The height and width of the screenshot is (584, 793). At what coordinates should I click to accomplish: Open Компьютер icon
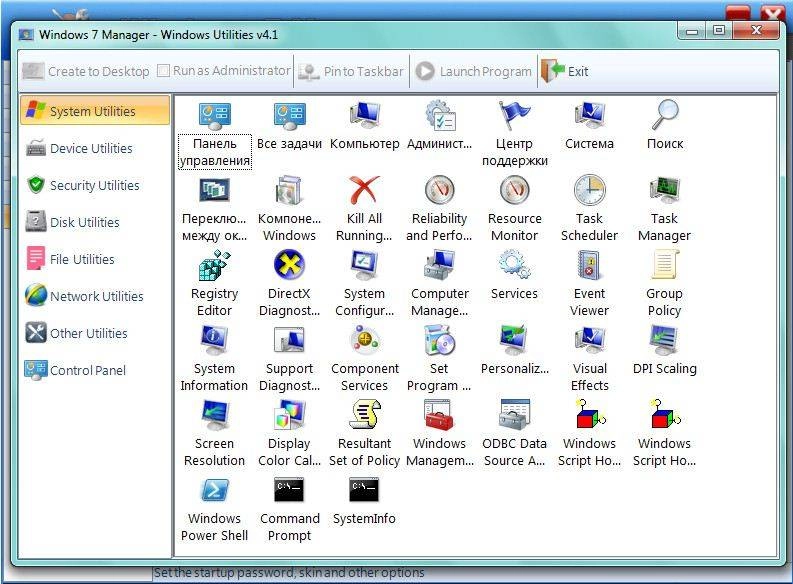tap(365, 115)
